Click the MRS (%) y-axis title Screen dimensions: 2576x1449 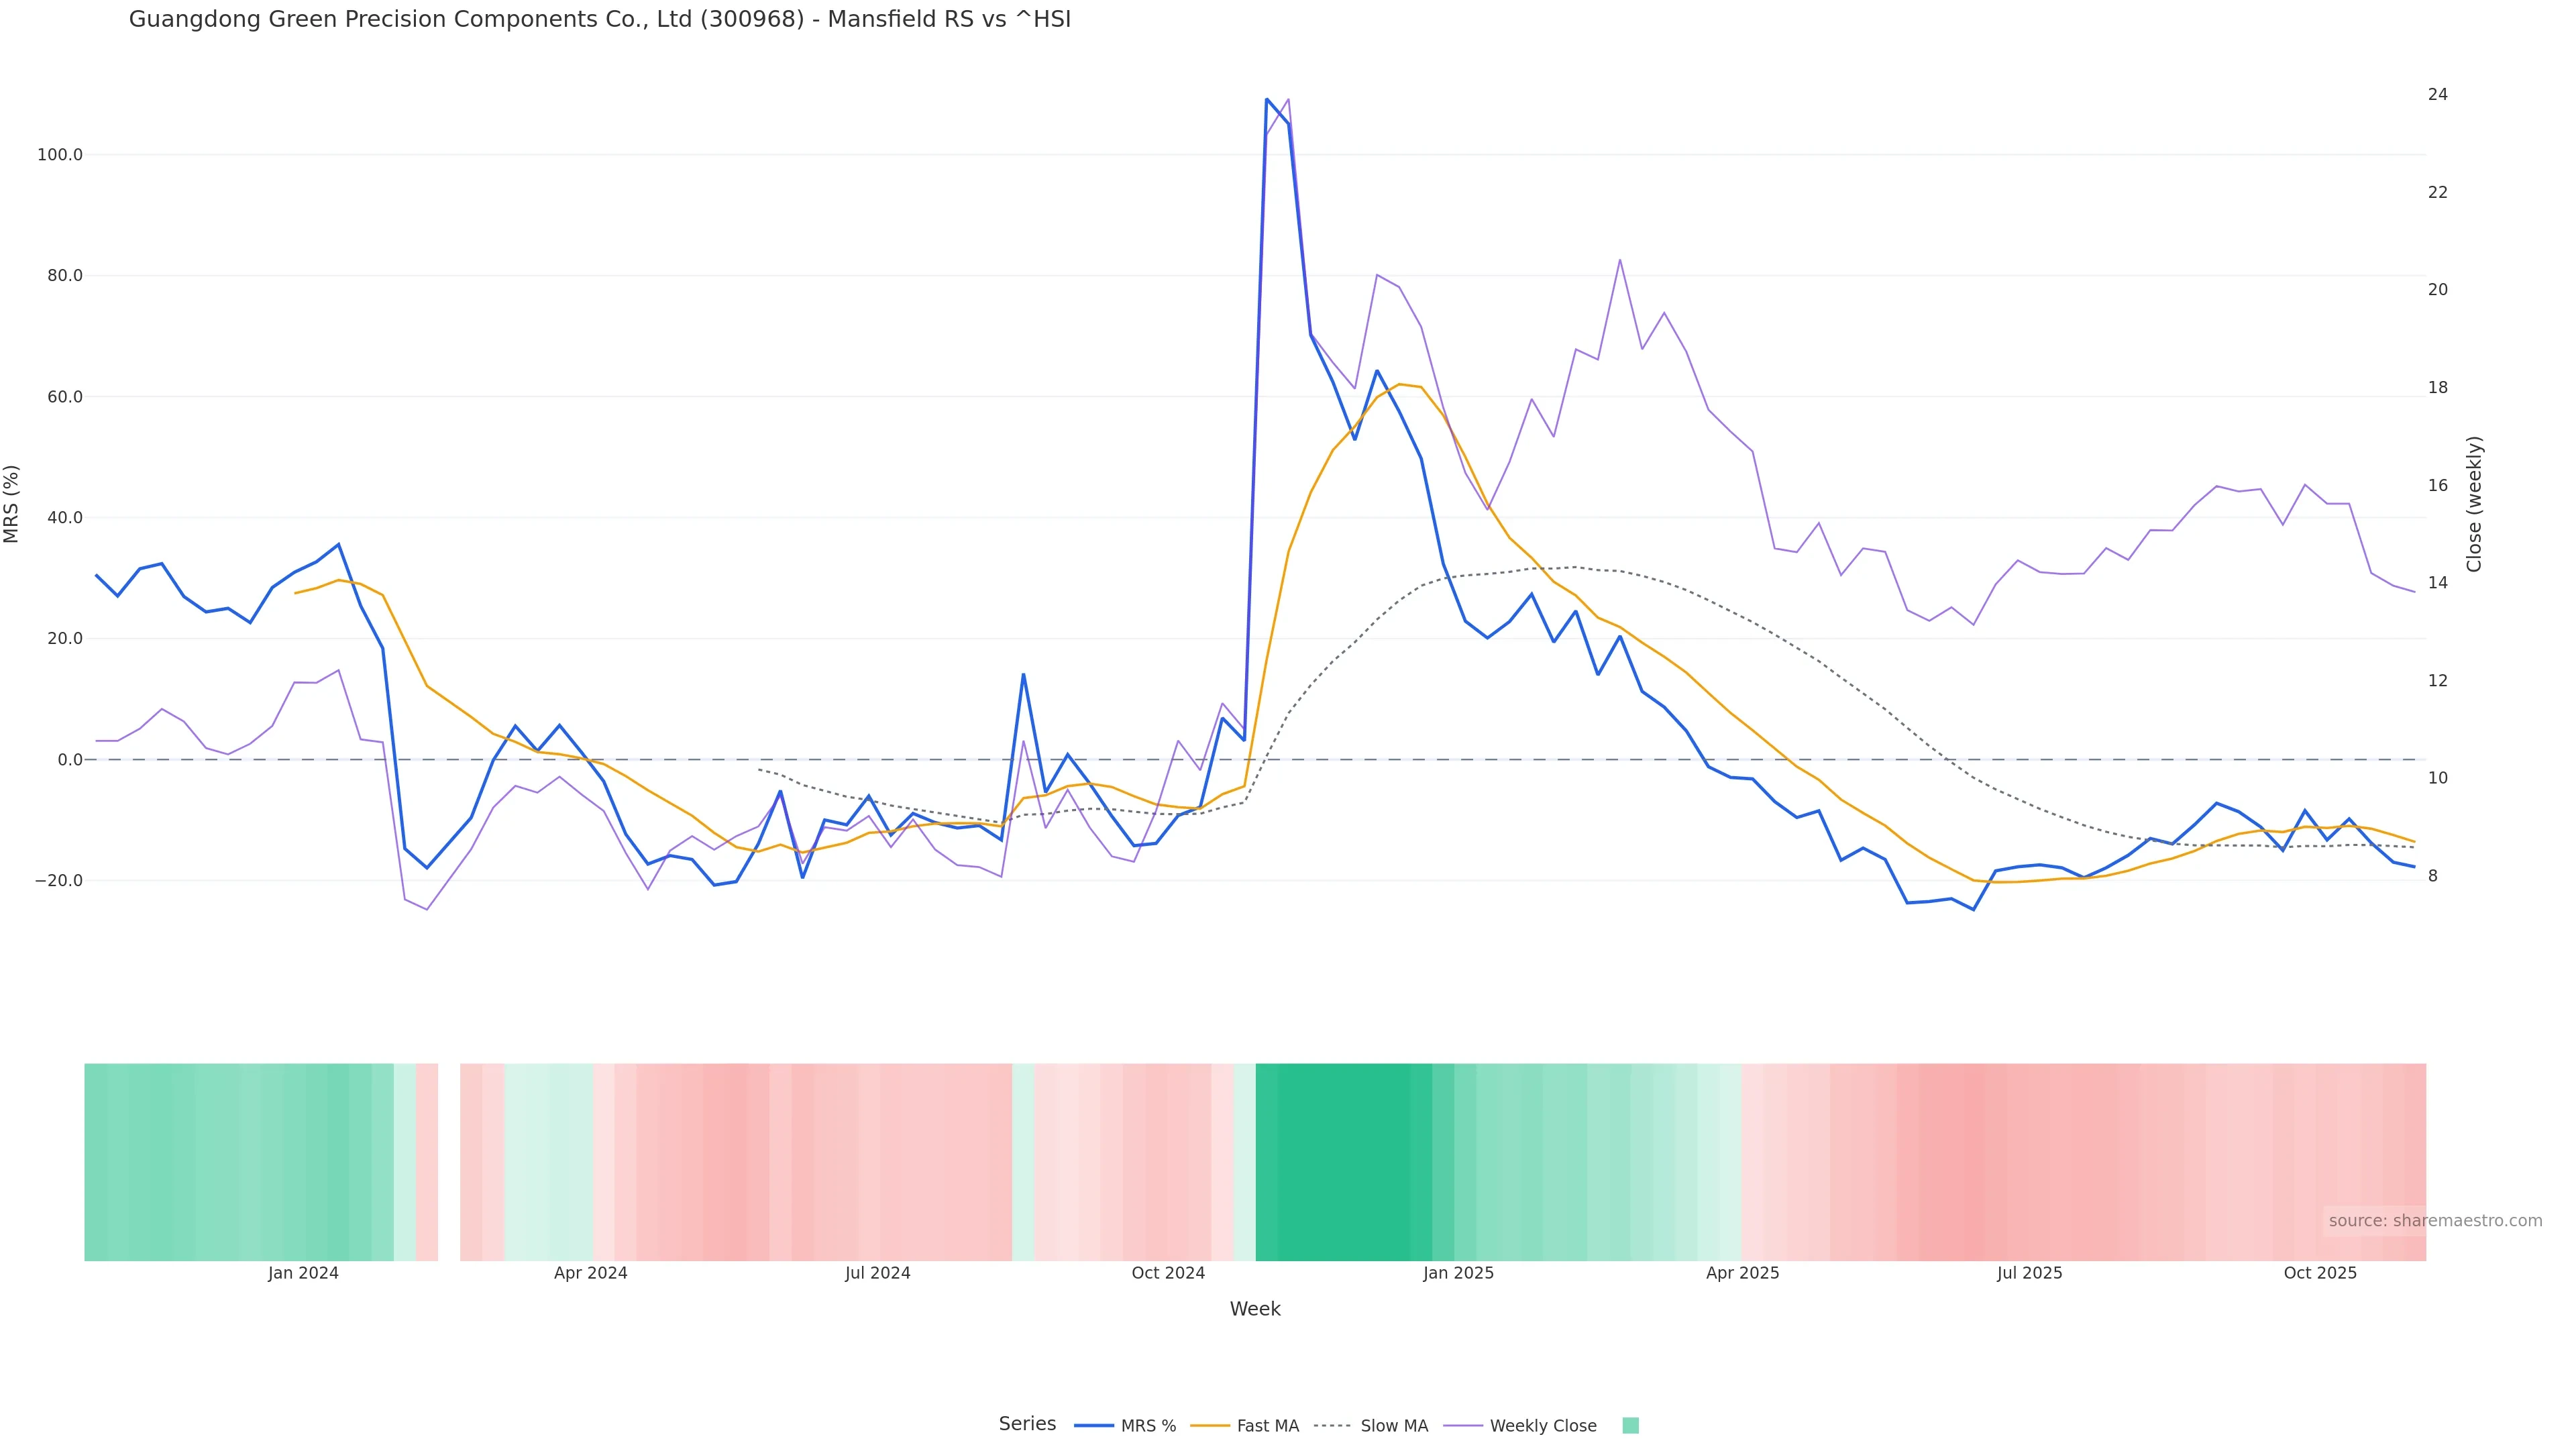point(12,504)
